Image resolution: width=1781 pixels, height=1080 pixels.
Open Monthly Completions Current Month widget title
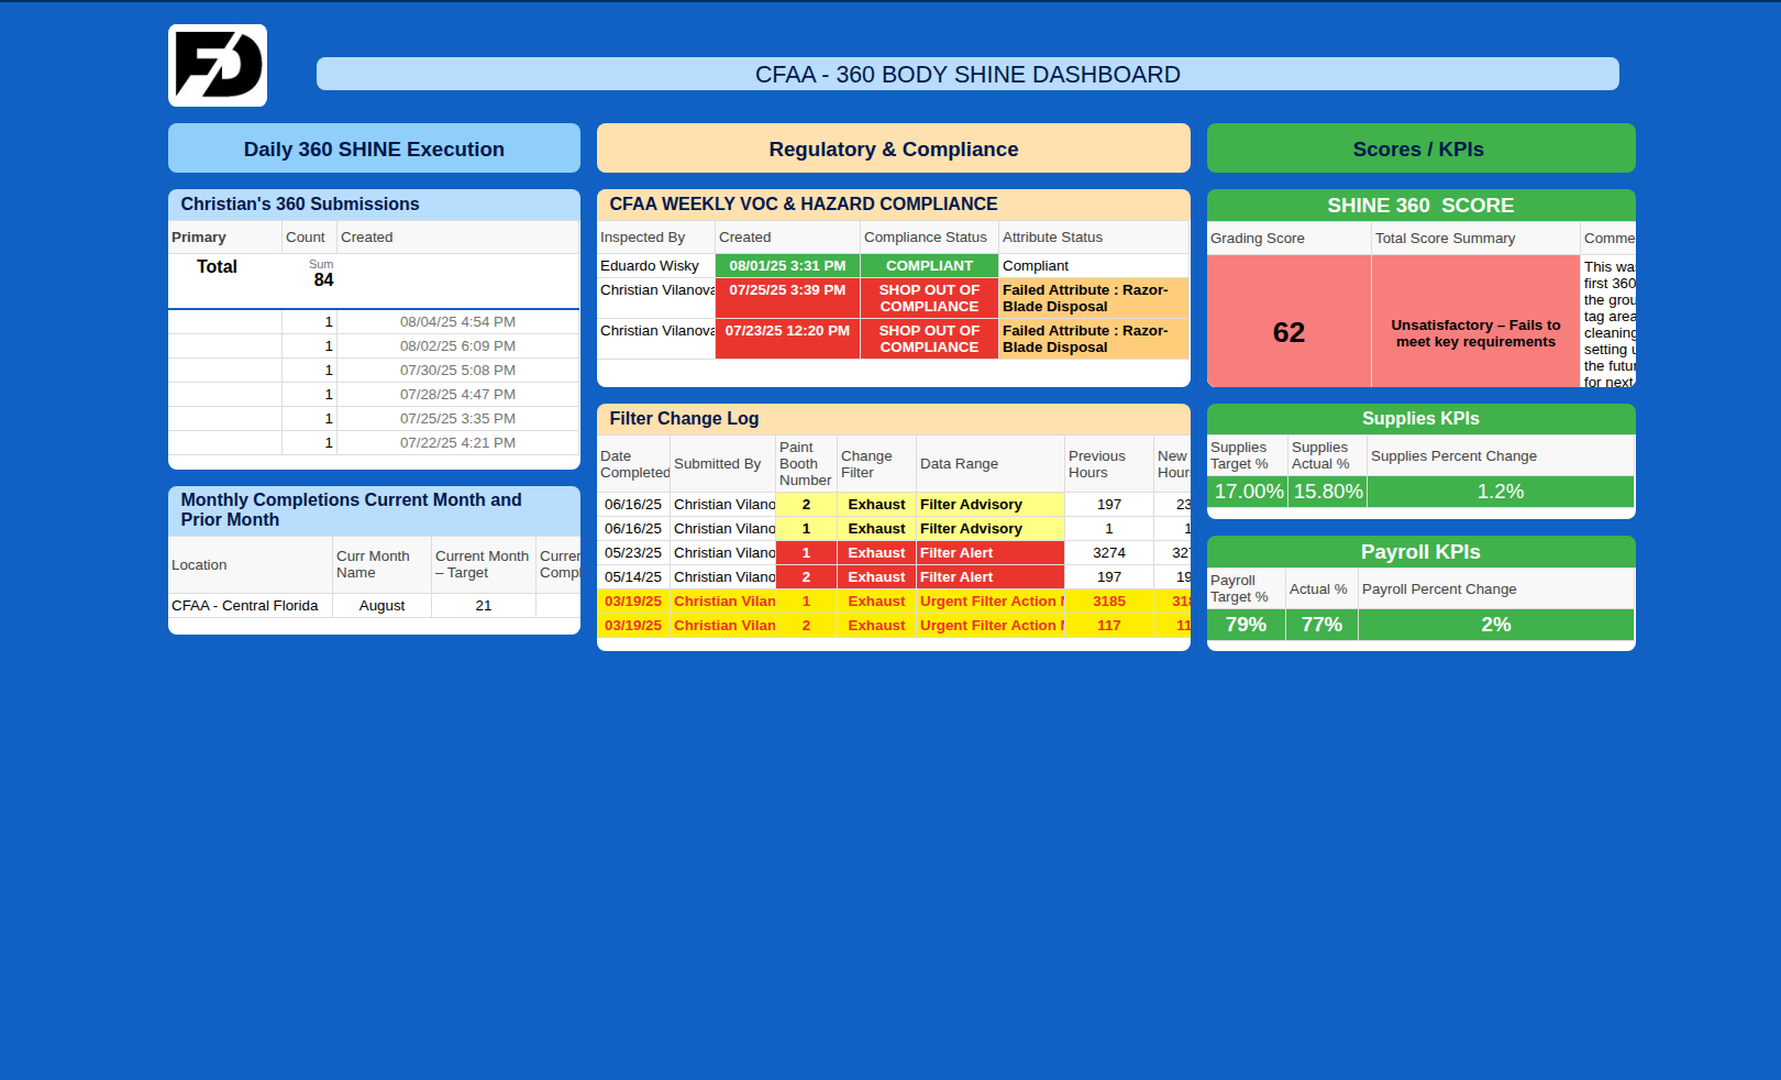tap(351, 510)
